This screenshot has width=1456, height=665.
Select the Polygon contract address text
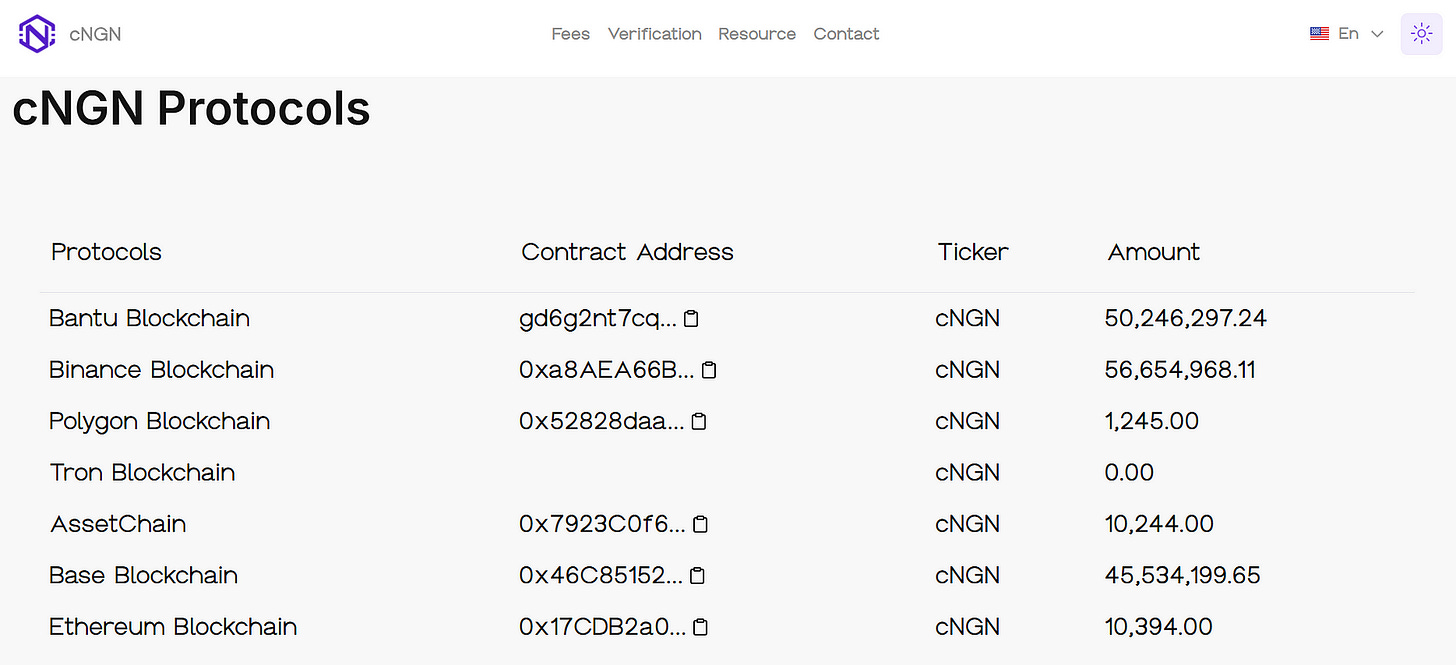click(600, 421)
